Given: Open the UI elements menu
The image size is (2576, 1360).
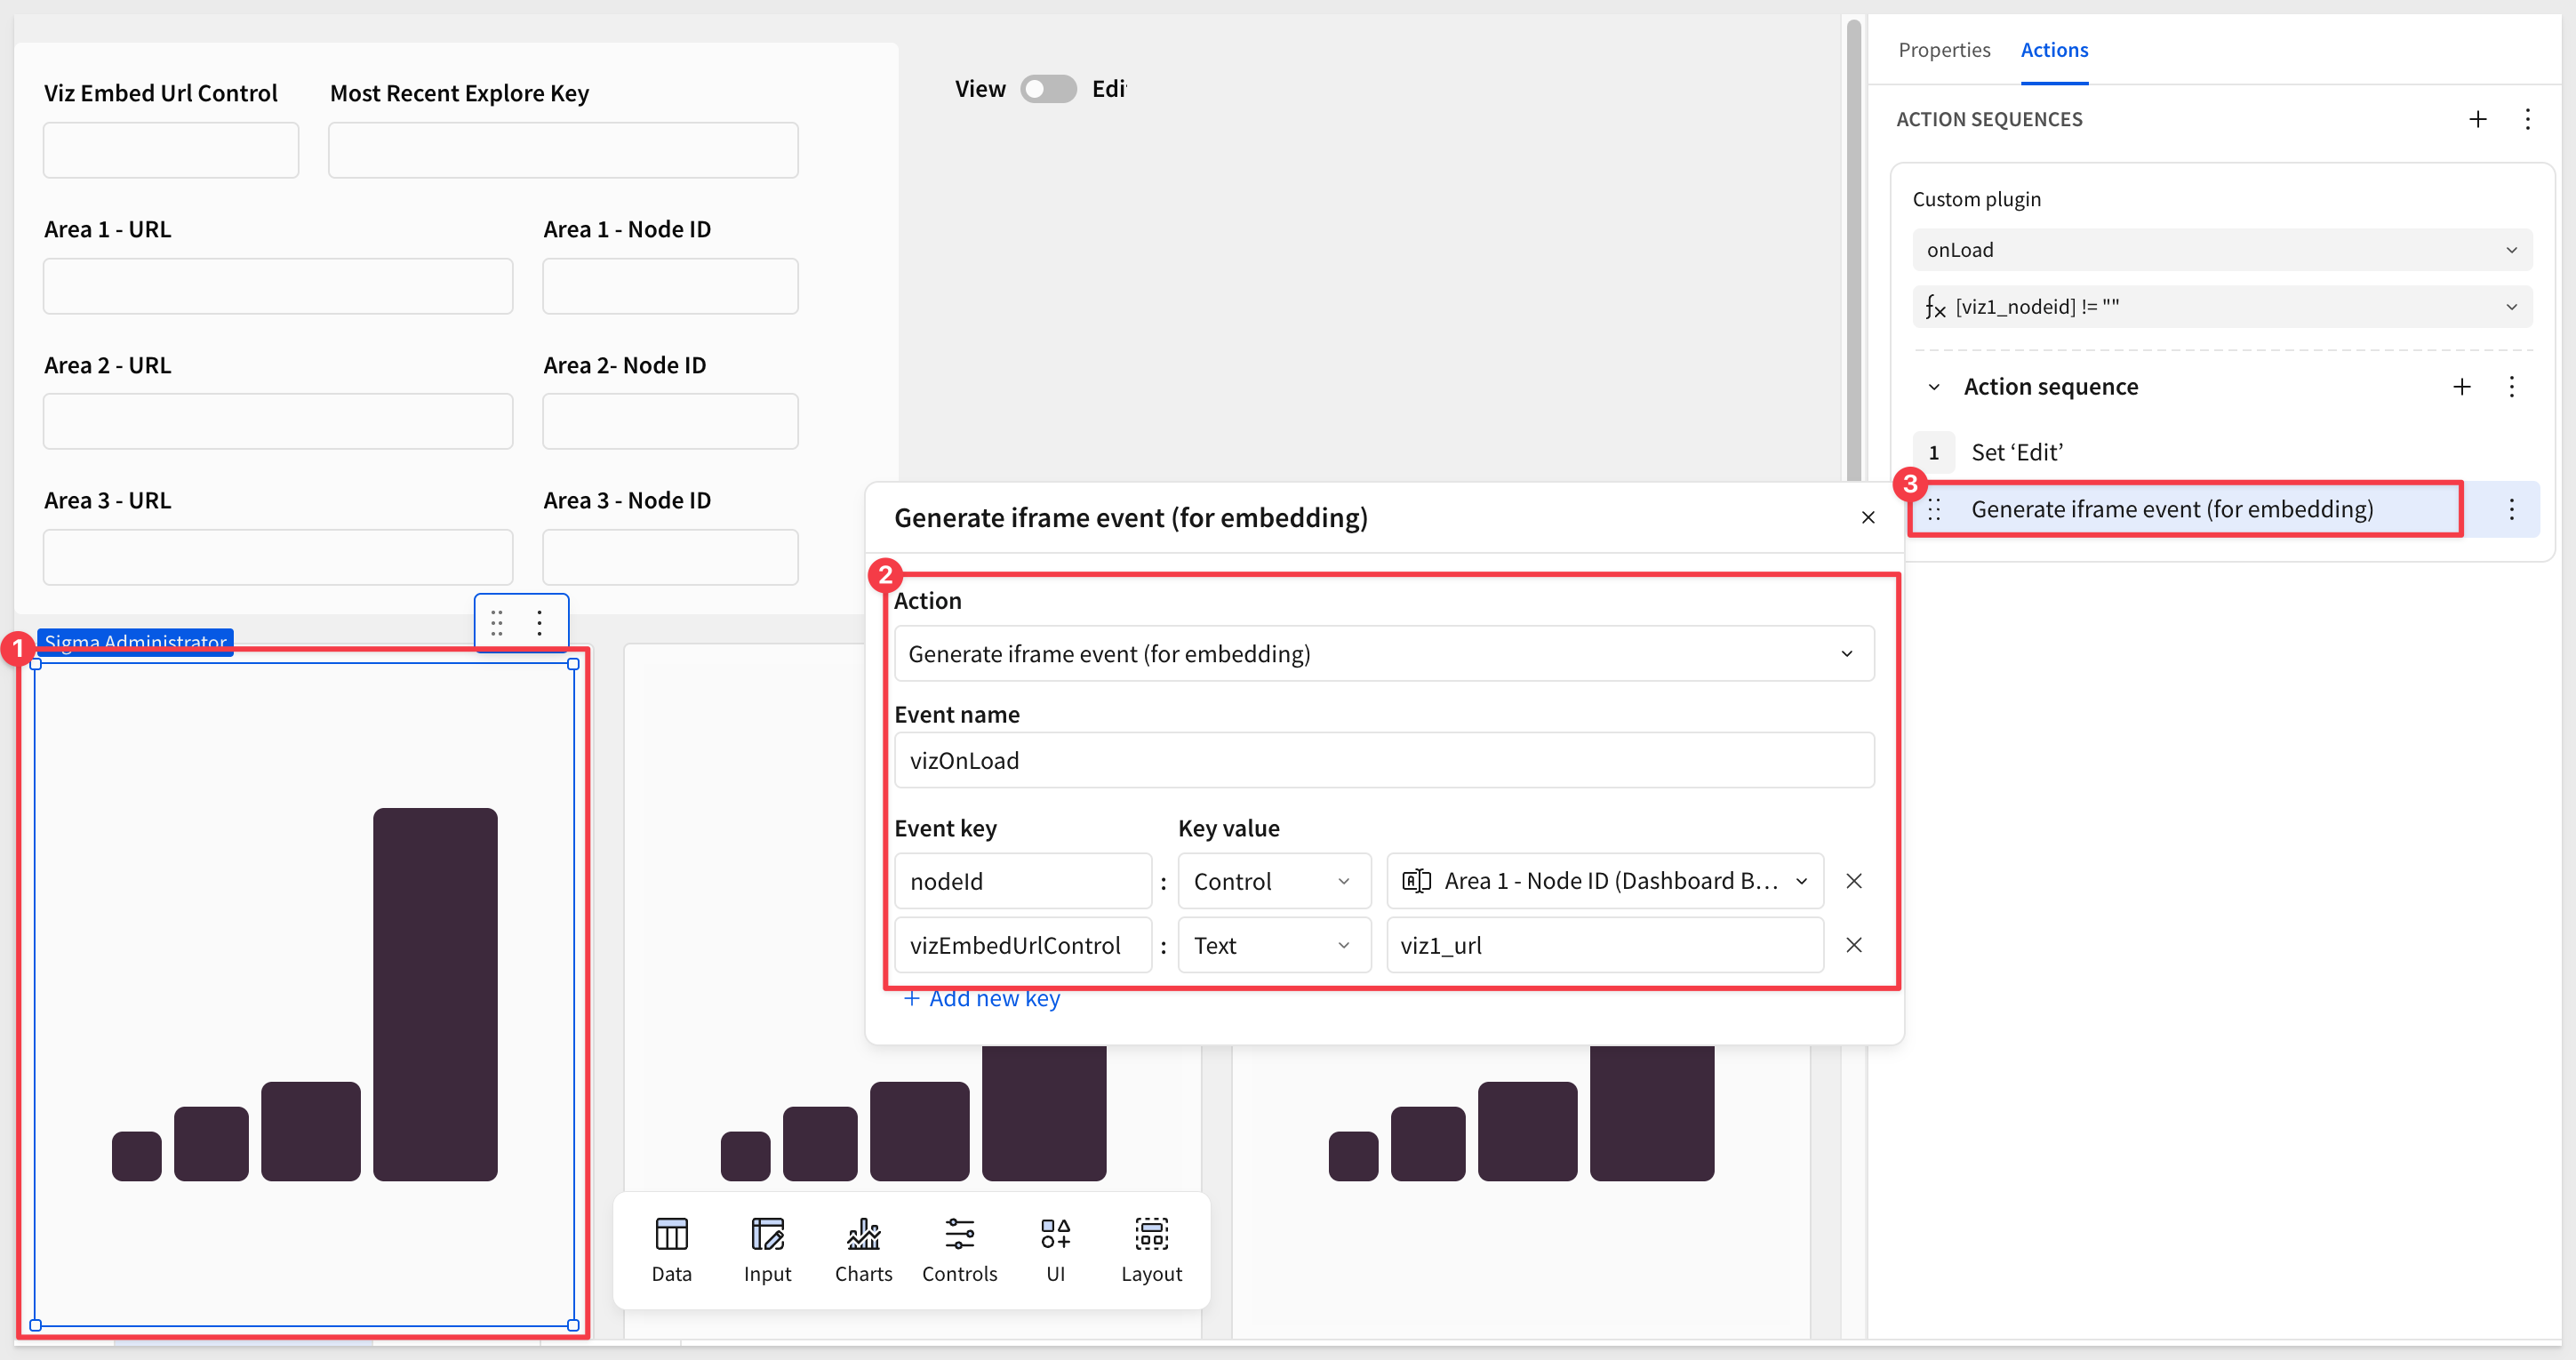Looking at the screenshot, I should pos(1055,1249).
